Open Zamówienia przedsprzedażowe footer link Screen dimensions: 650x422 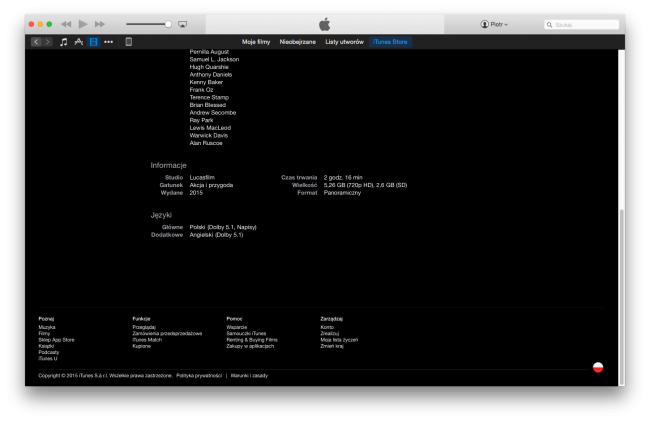tap(167, 333)
